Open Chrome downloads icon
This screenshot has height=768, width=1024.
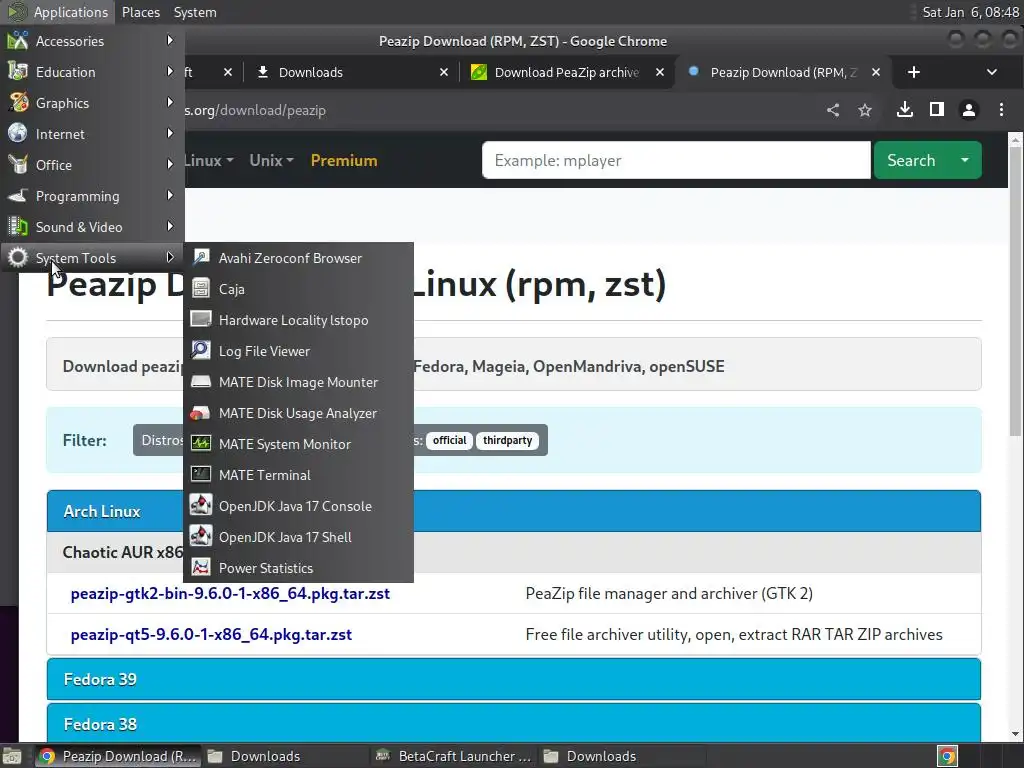(904, 110)
